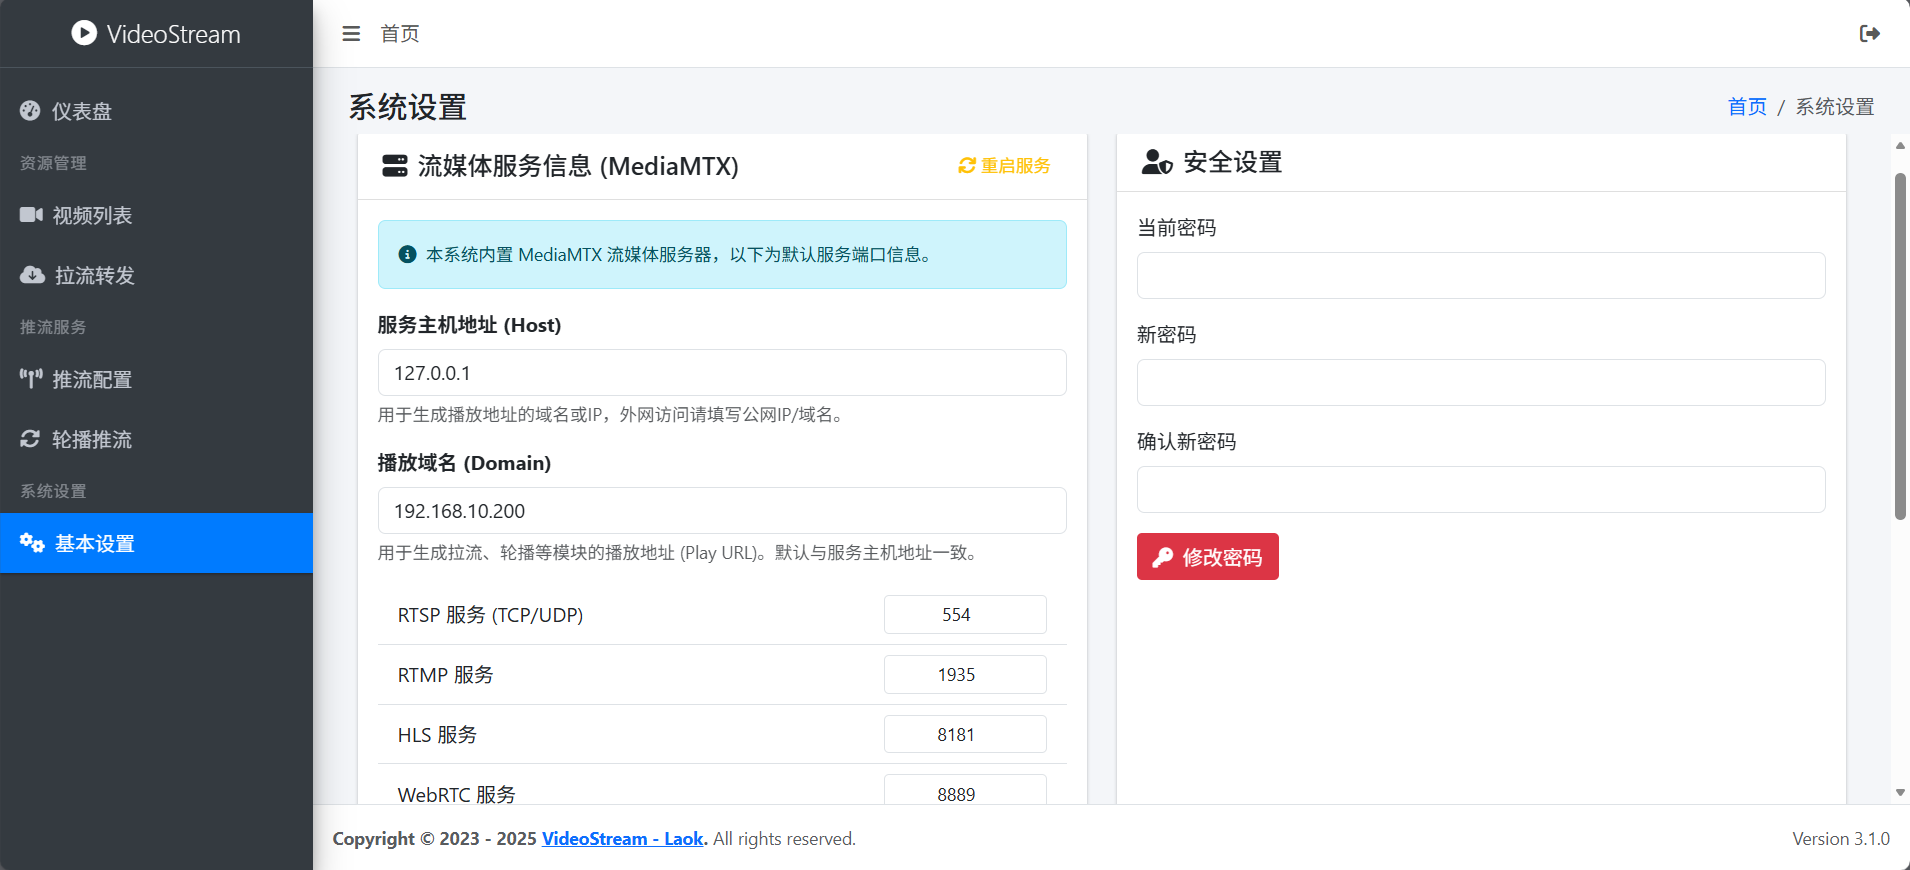Click the 确认新密码 input field

(1480, 490)
